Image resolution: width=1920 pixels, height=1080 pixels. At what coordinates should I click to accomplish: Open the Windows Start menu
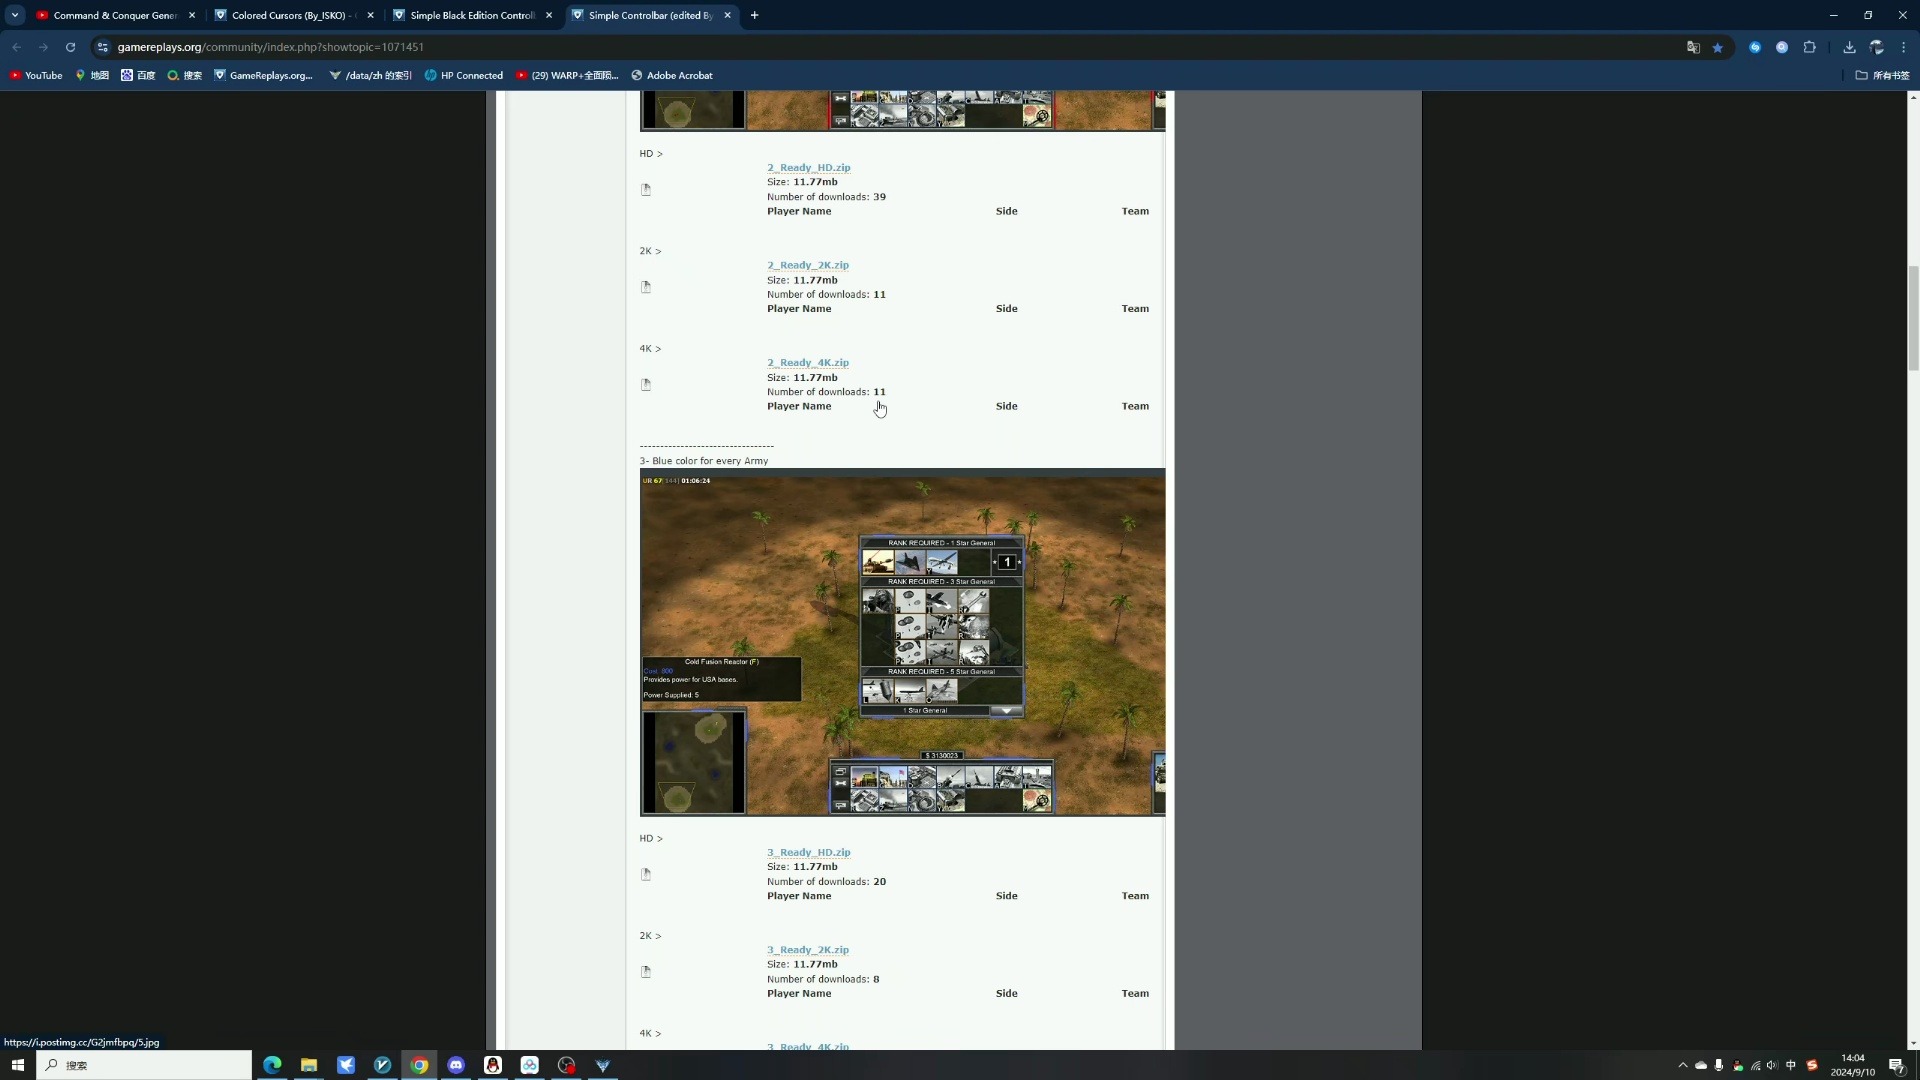[17, 1065]
